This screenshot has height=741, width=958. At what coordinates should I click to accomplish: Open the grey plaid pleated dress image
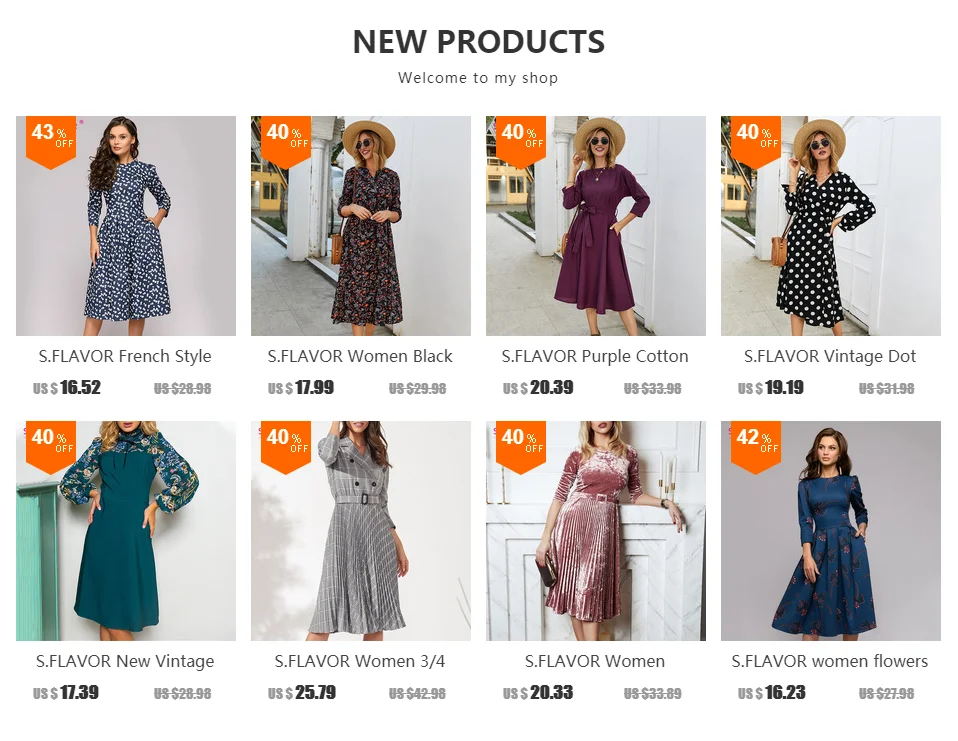tap(360, 530)
